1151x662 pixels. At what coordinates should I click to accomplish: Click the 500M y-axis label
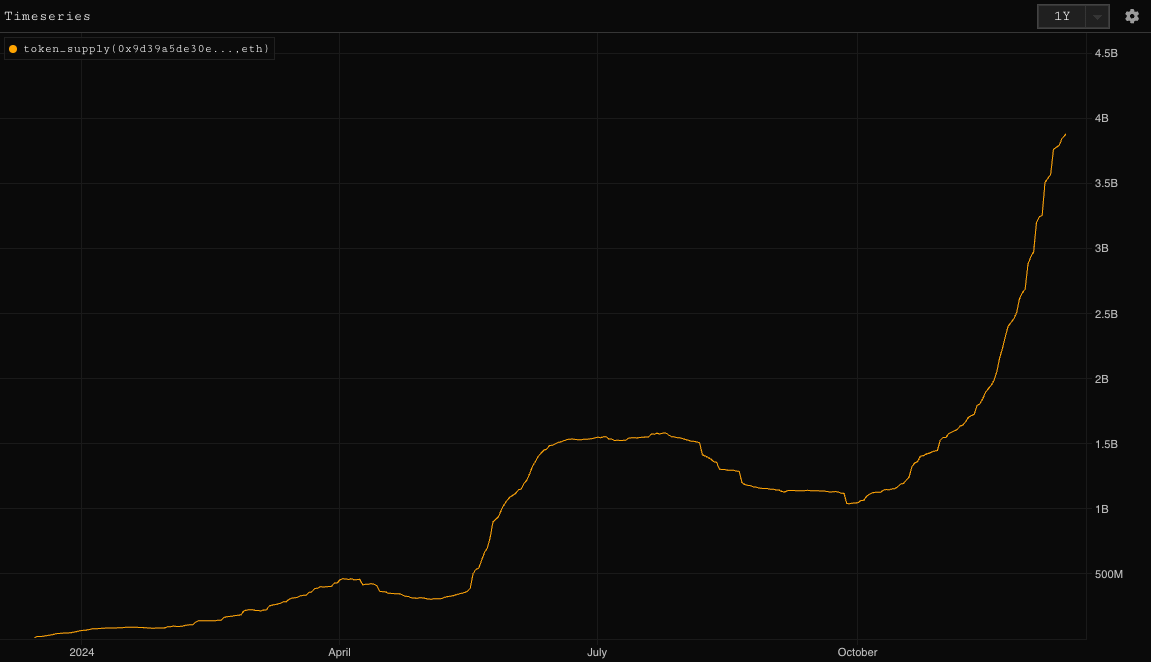click(x=1108, y=574)
